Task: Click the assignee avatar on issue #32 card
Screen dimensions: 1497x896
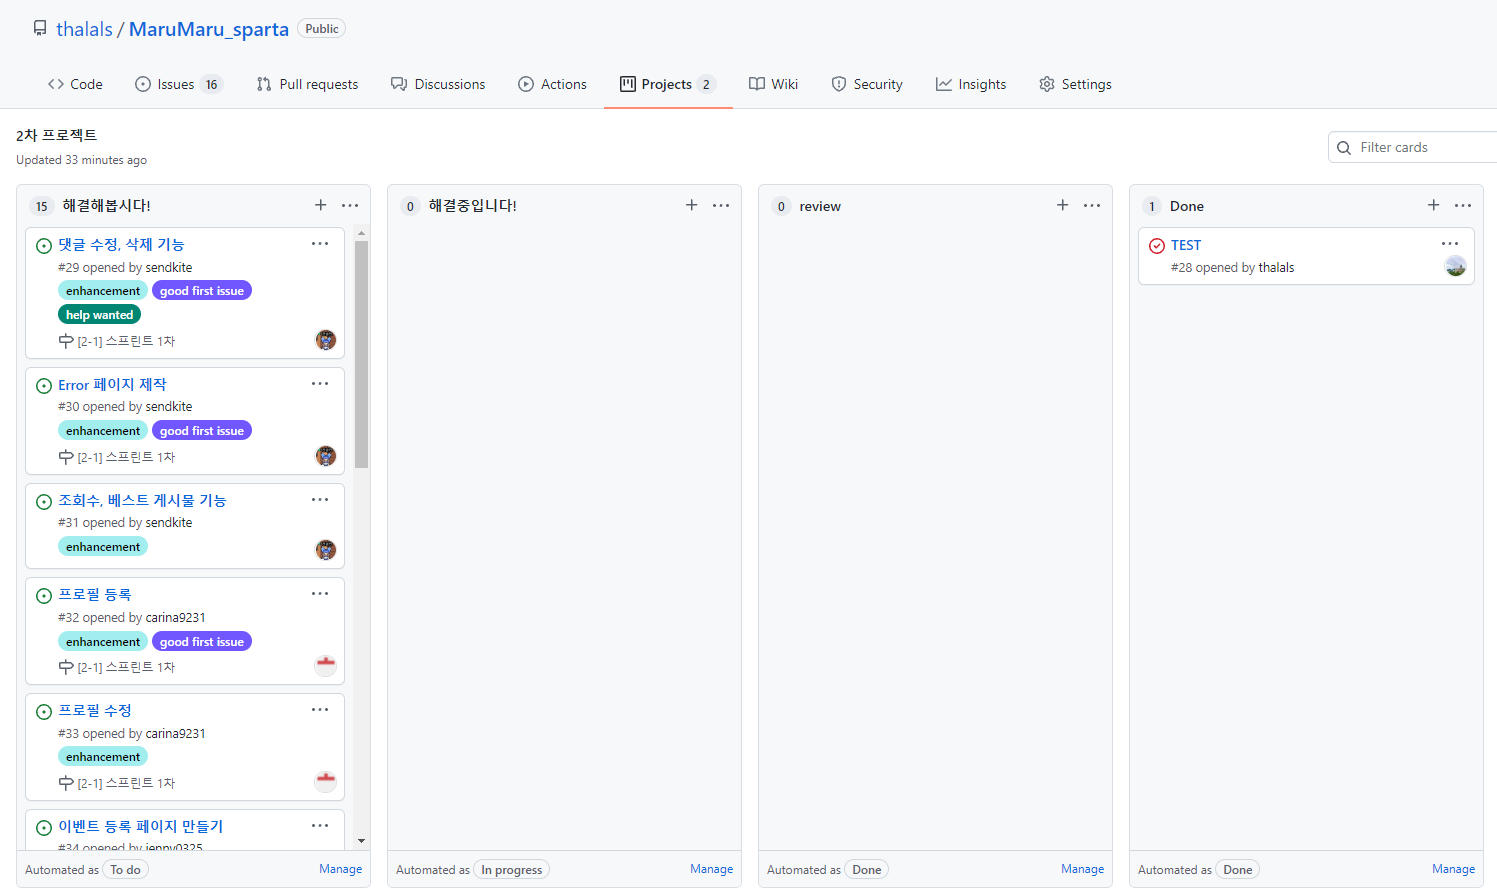Action: click(326, 666)
